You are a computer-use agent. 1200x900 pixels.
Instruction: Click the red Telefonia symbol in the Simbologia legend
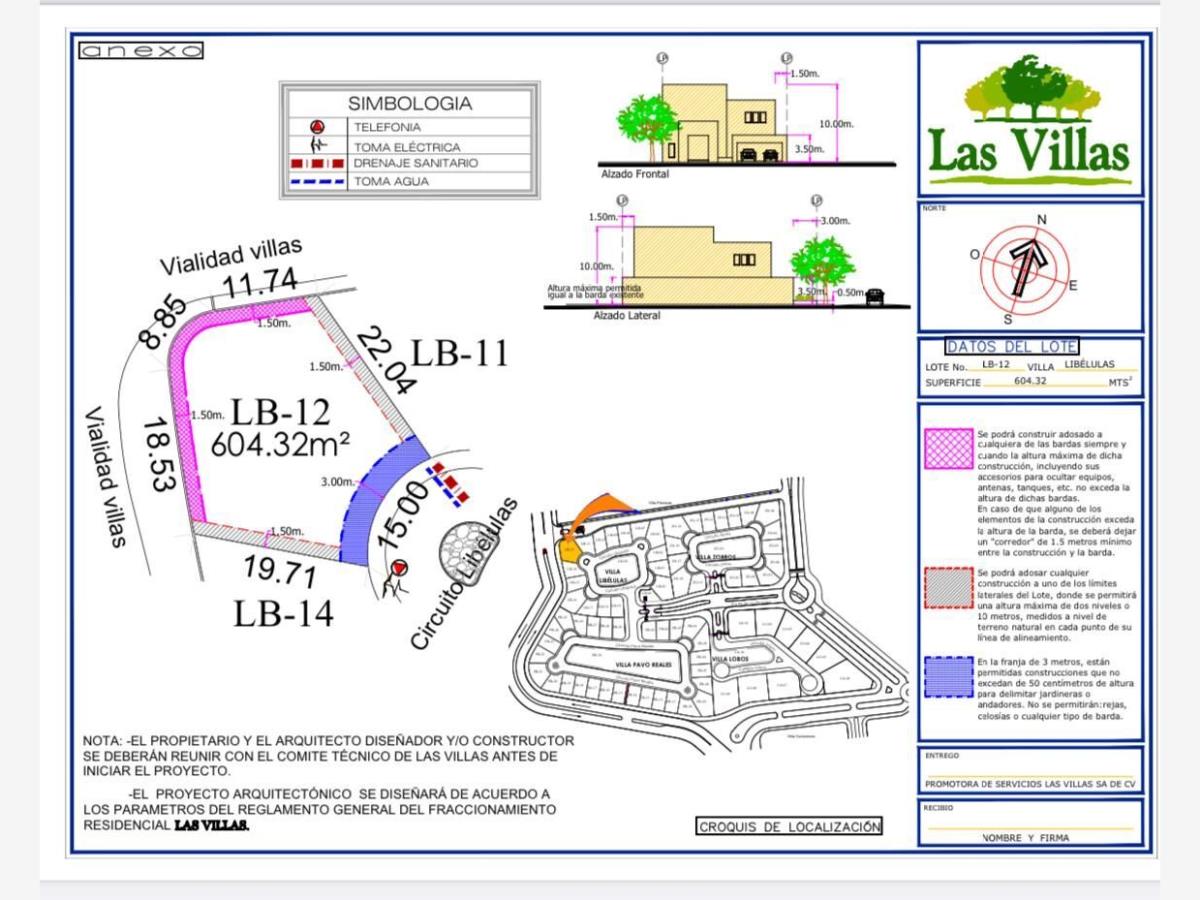[x=316, y=127]
